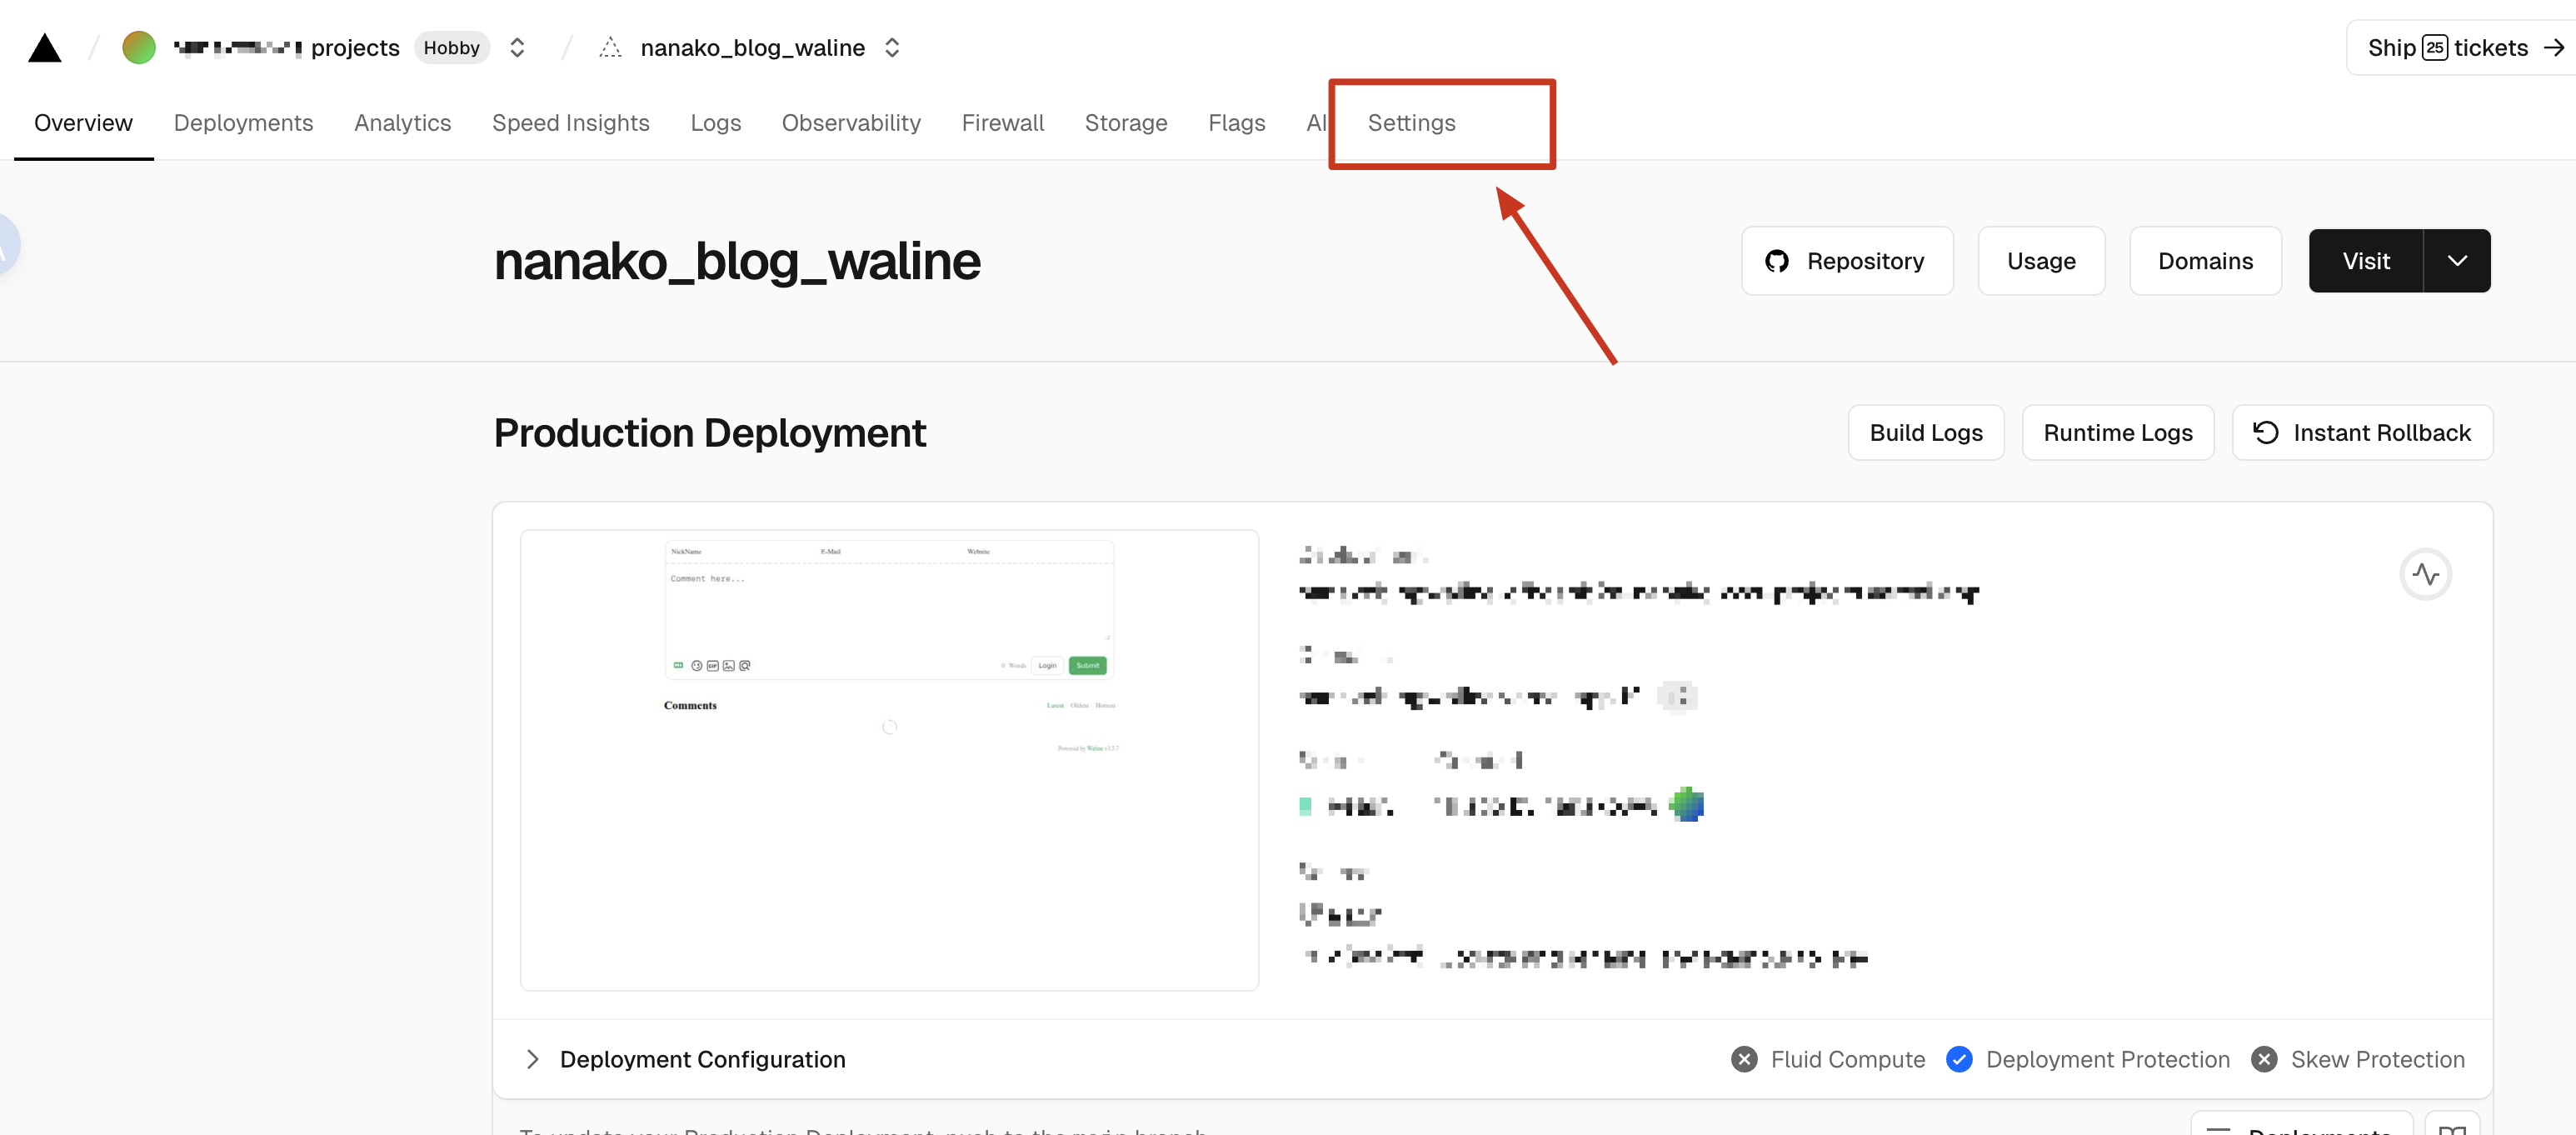Click the Usage button
2576x1135 pixels.
tap(2041, 261)
